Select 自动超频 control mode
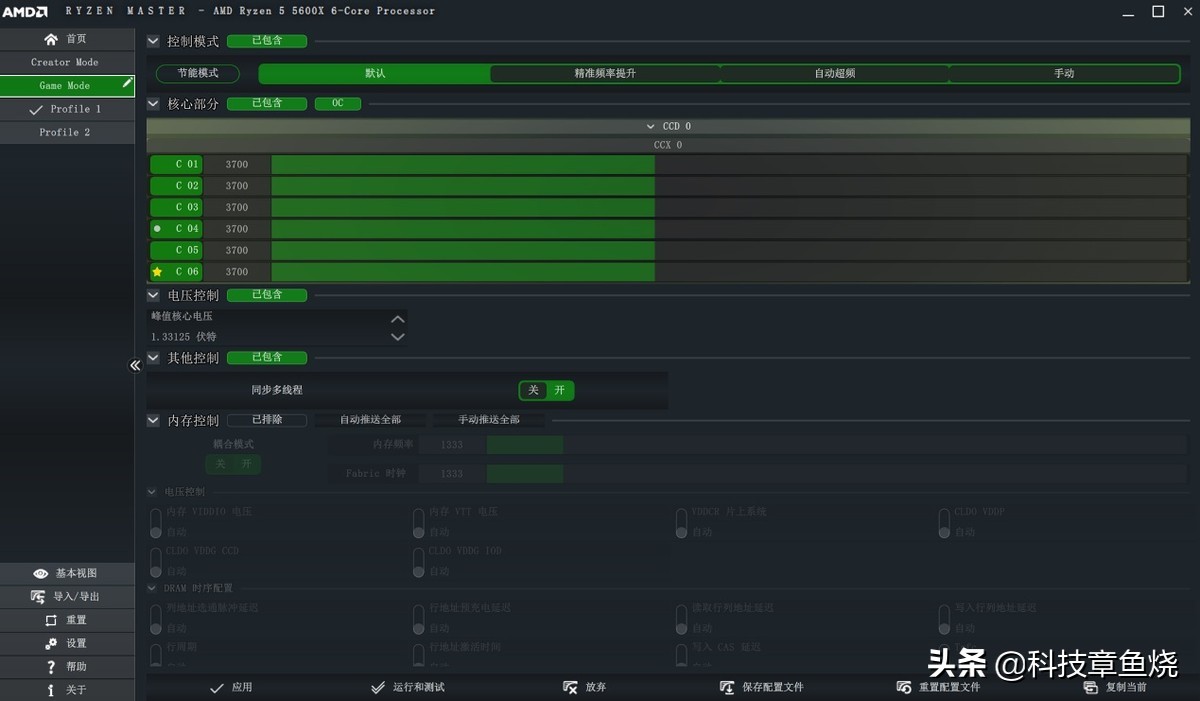This screenshot has width=1200, height=701. tap(834, 74)
